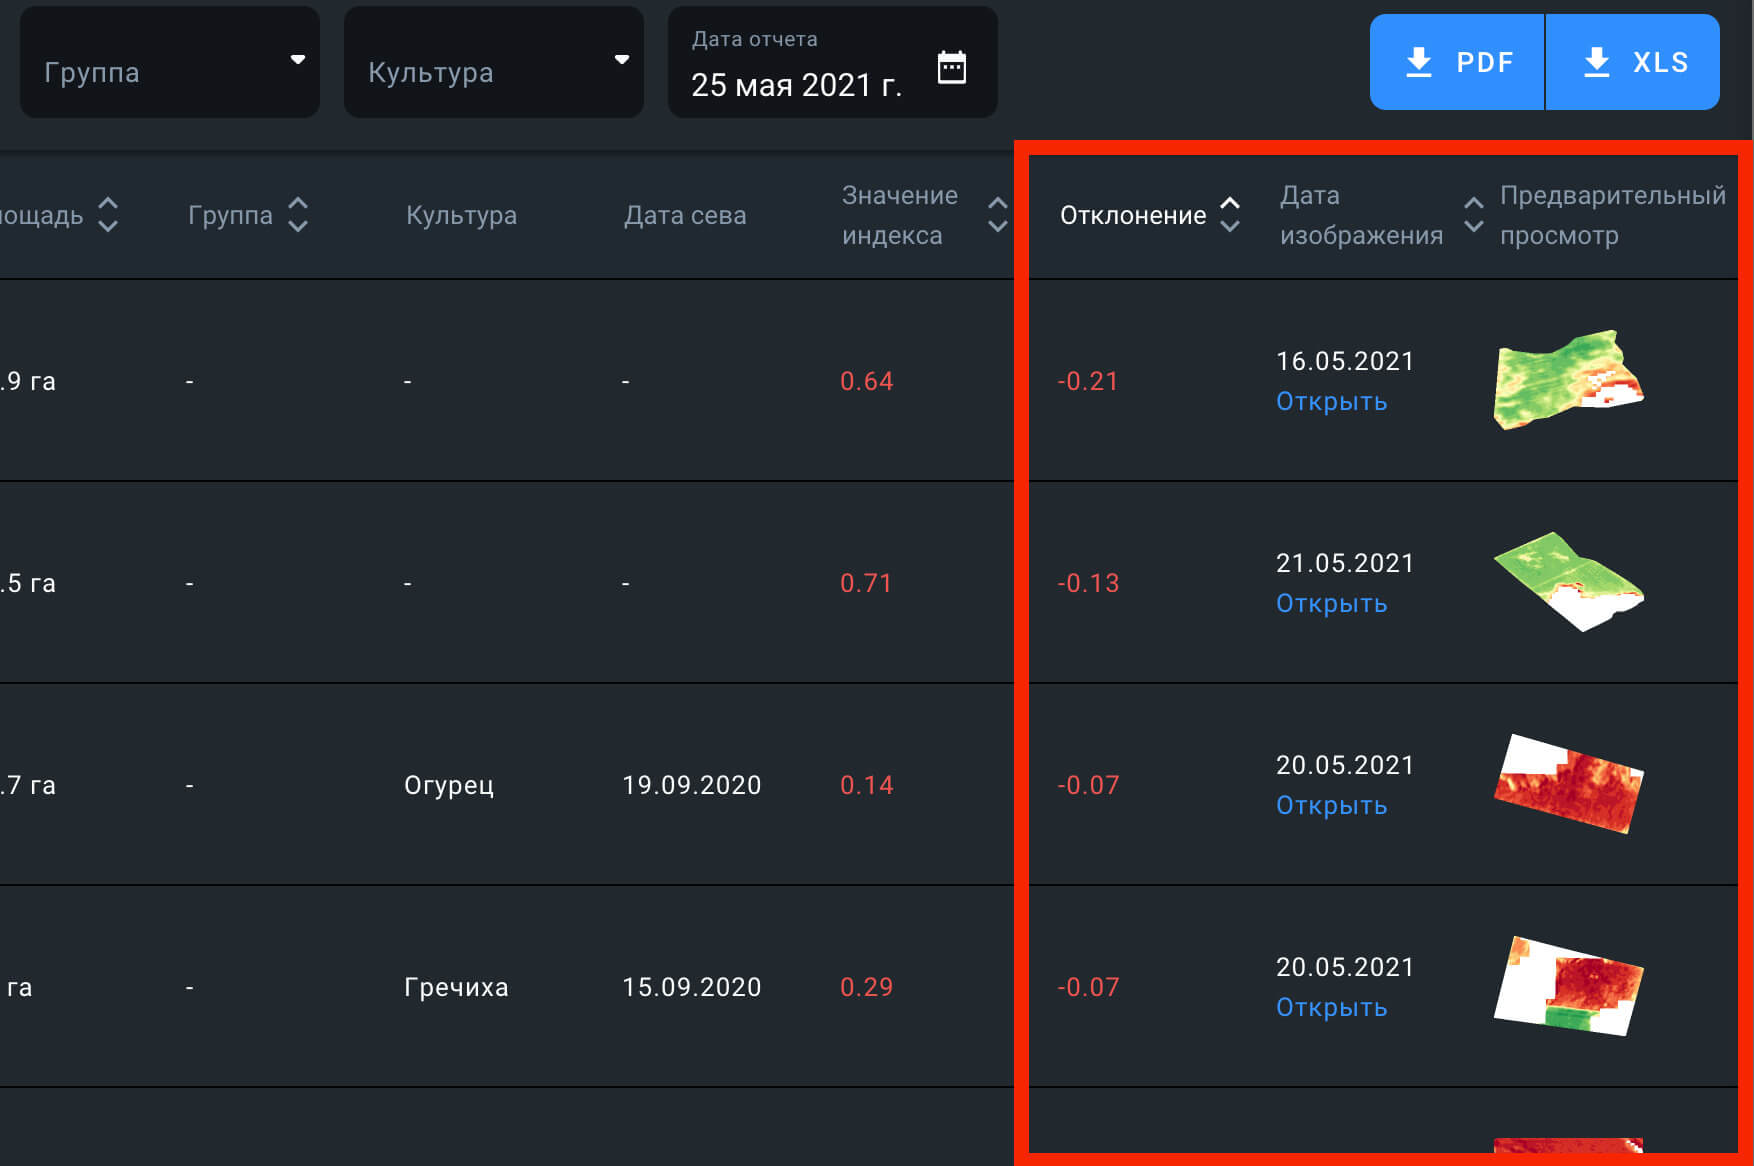Click Открыть link in Огурец row
The image size is (1754, 1166).
tap(1331, 806)
